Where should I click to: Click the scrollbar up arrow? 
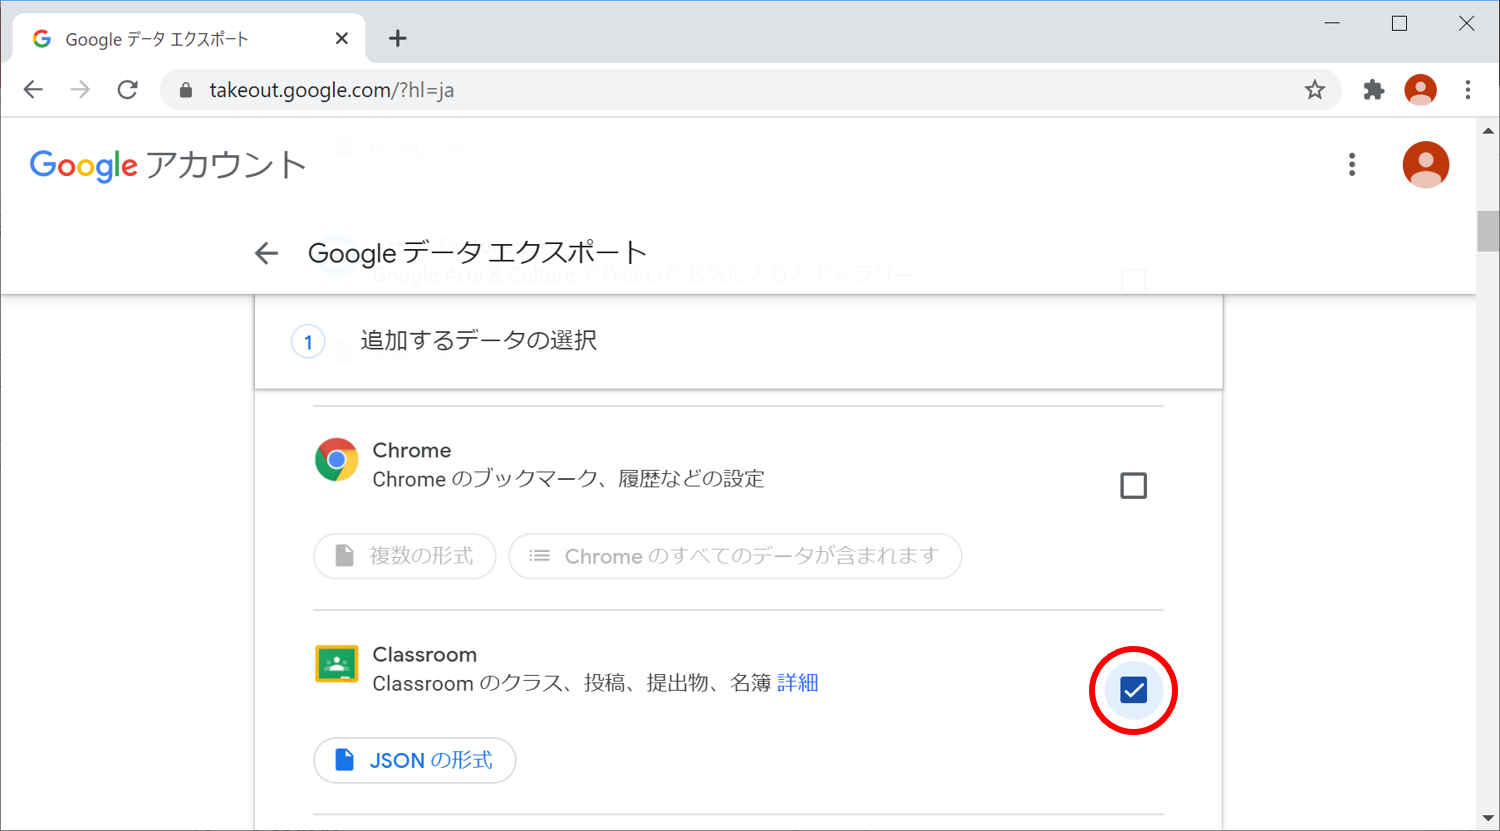pyautogui.click(x=1488, y=130)
